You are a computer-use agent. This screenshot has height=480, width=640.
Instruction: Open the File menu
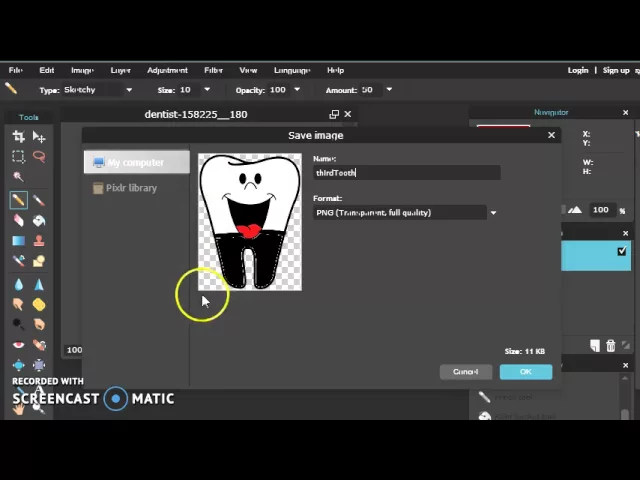[16, 70]
